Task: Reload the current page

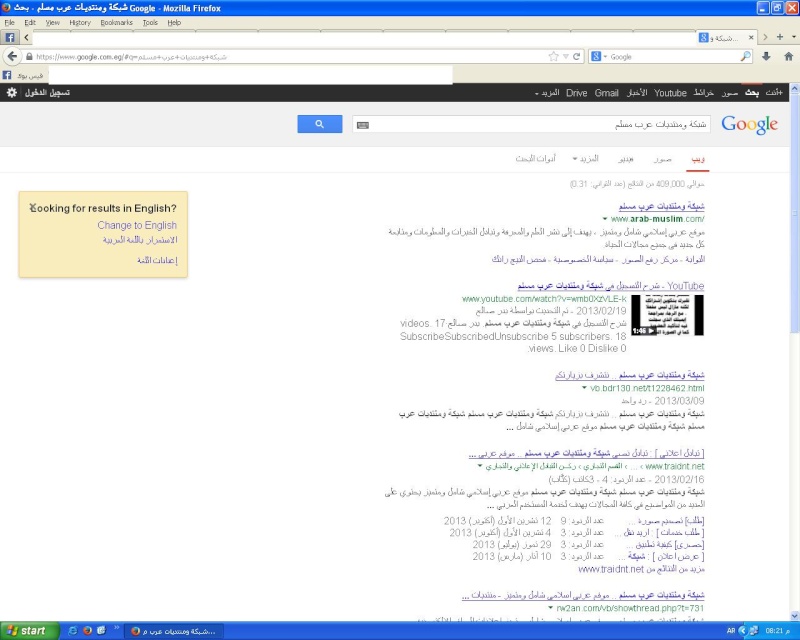Action: coord(577,57)
